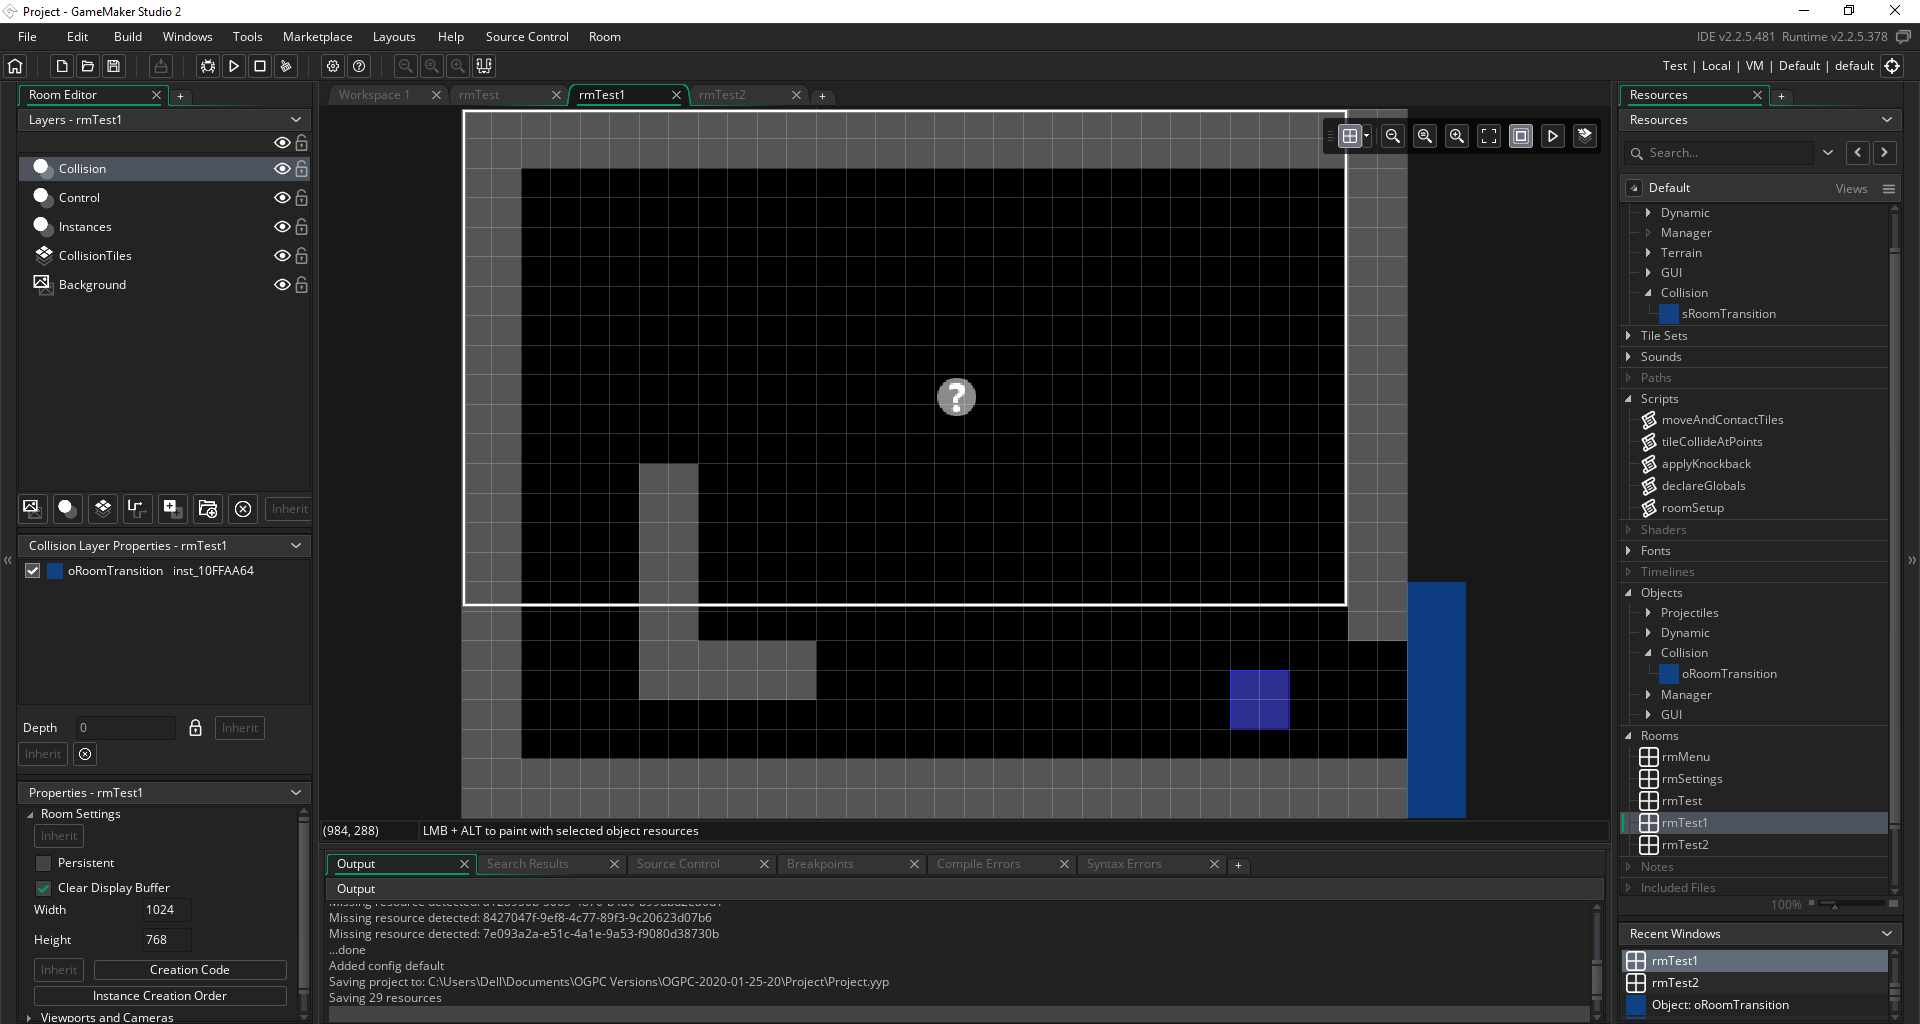The width and height of the screenshot is (1920, 1024).
Task: Uncheck the oRoomTransition instance checkbox
Action: tap(33, 571)
